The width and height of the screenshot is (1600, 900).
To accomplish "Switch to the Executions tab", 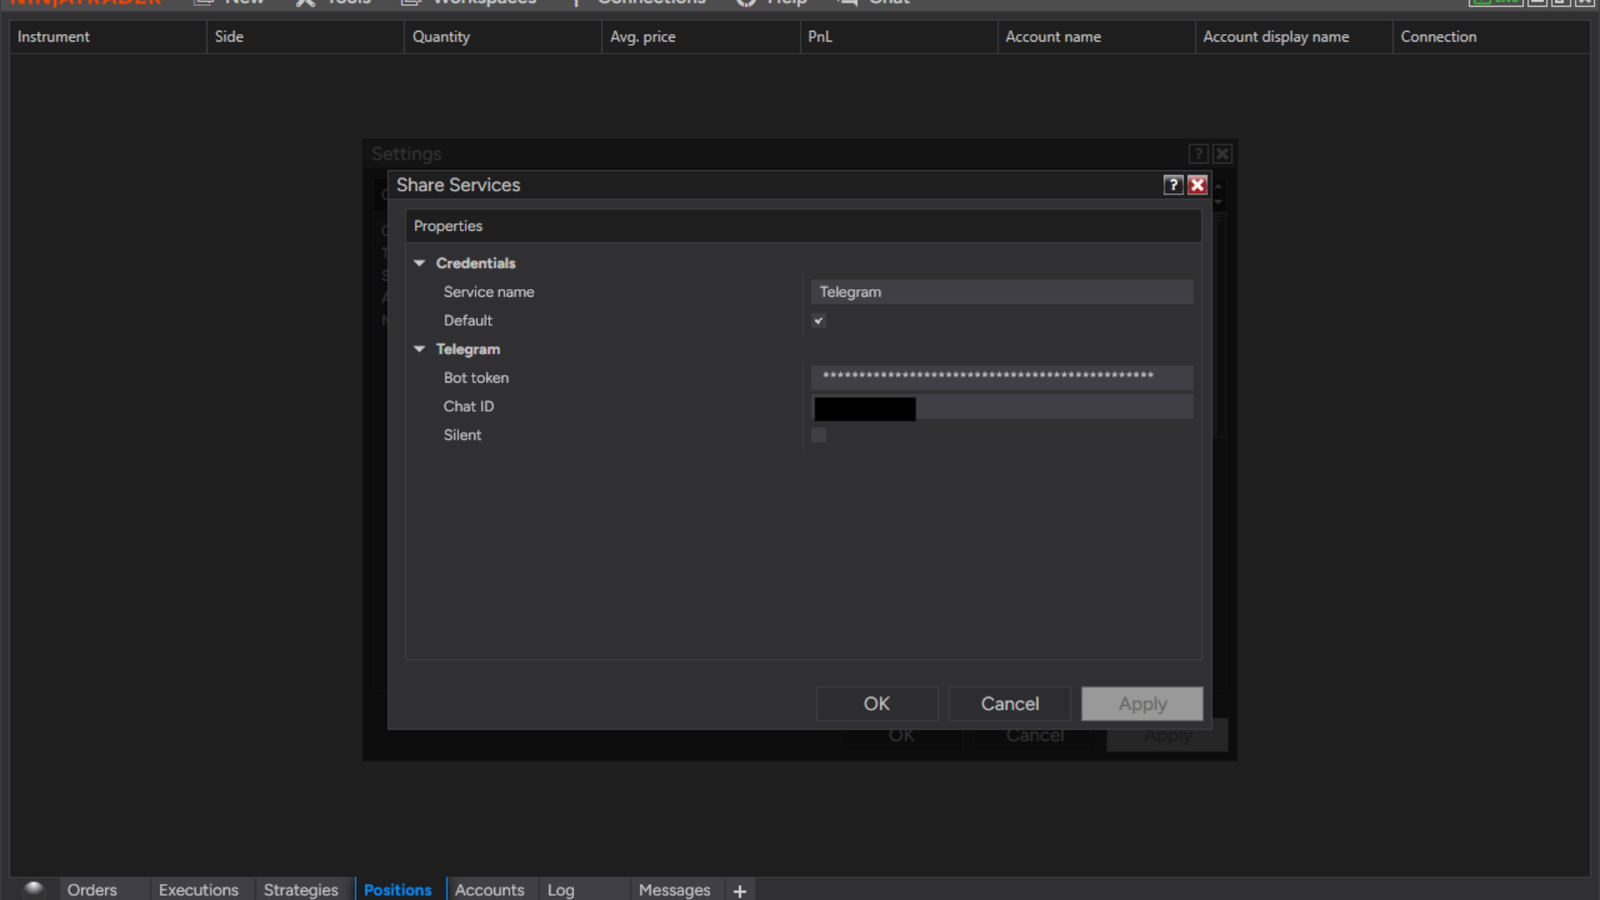I will tap(198, 890).
